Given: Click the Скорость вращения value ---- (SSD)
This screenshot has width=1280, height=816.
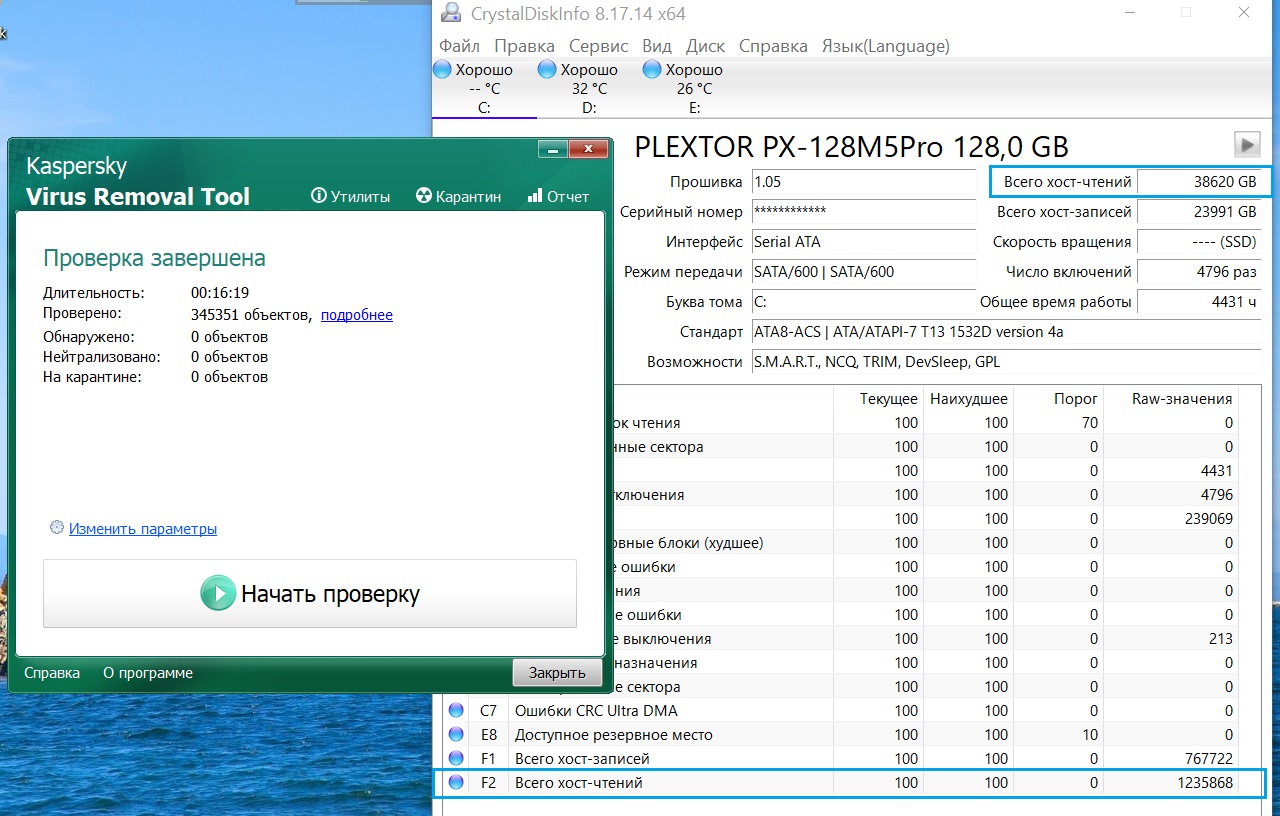Looking at the screenshot, I should [x=1200, y=242].
